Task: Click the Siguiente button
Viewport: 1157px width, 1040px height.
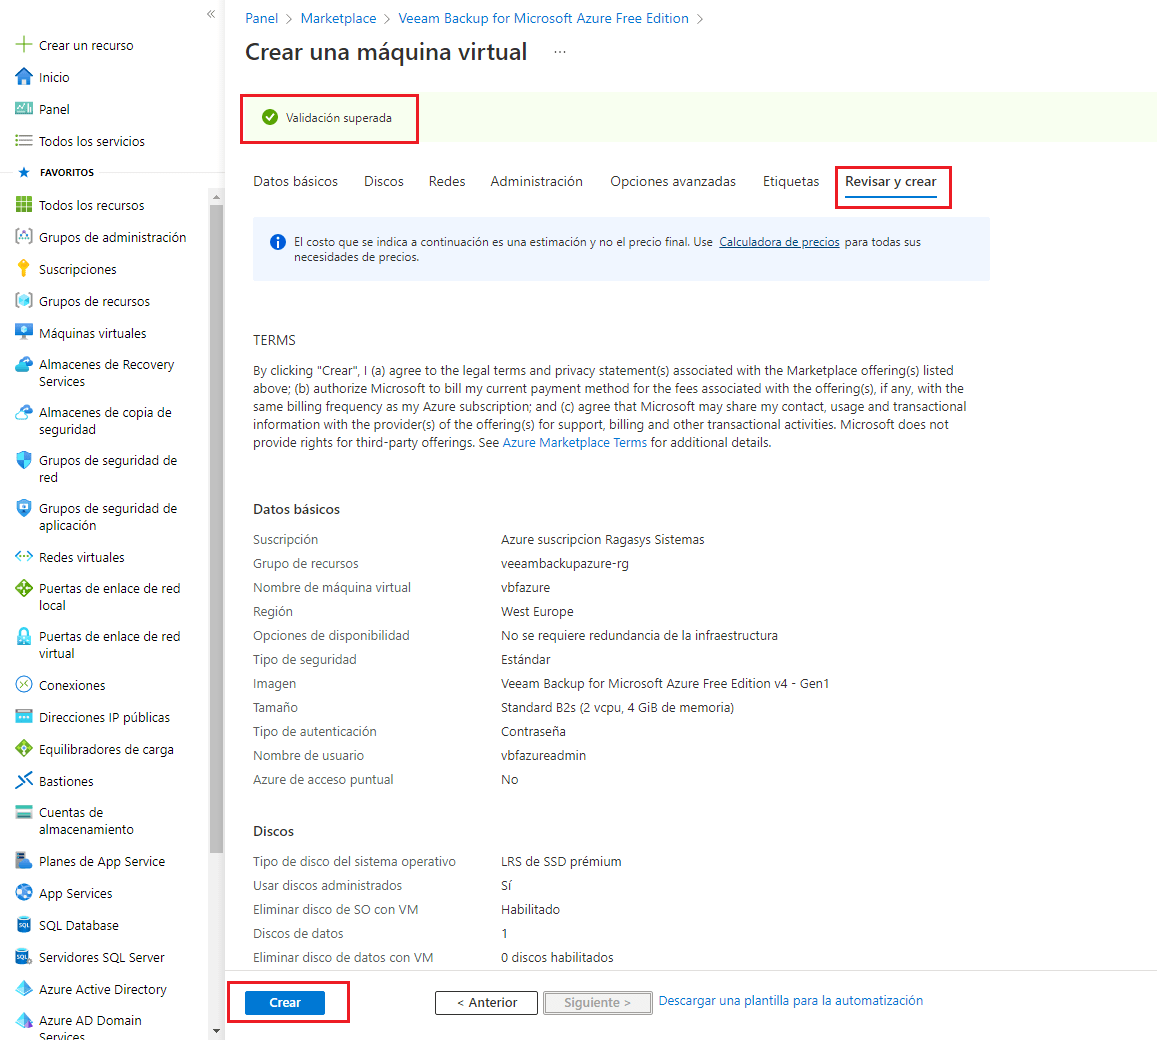Action: tap(598, 1002)
